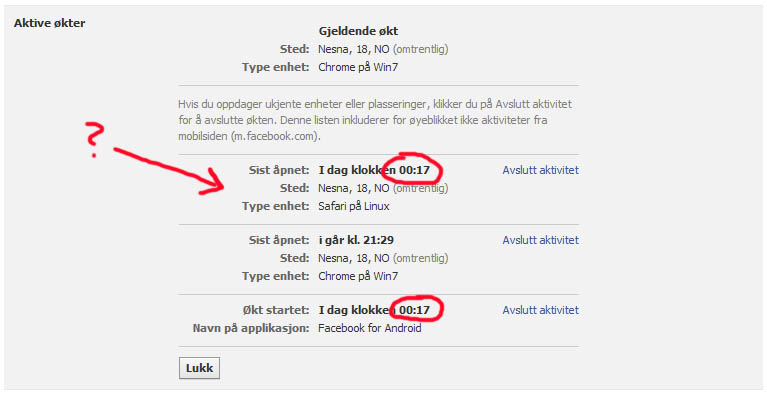This screenshot has width=767, height=395.
Task: Click the circled 00:17 beside Sist åpnet
Action: pyautogui.click(x=414, y=171)
